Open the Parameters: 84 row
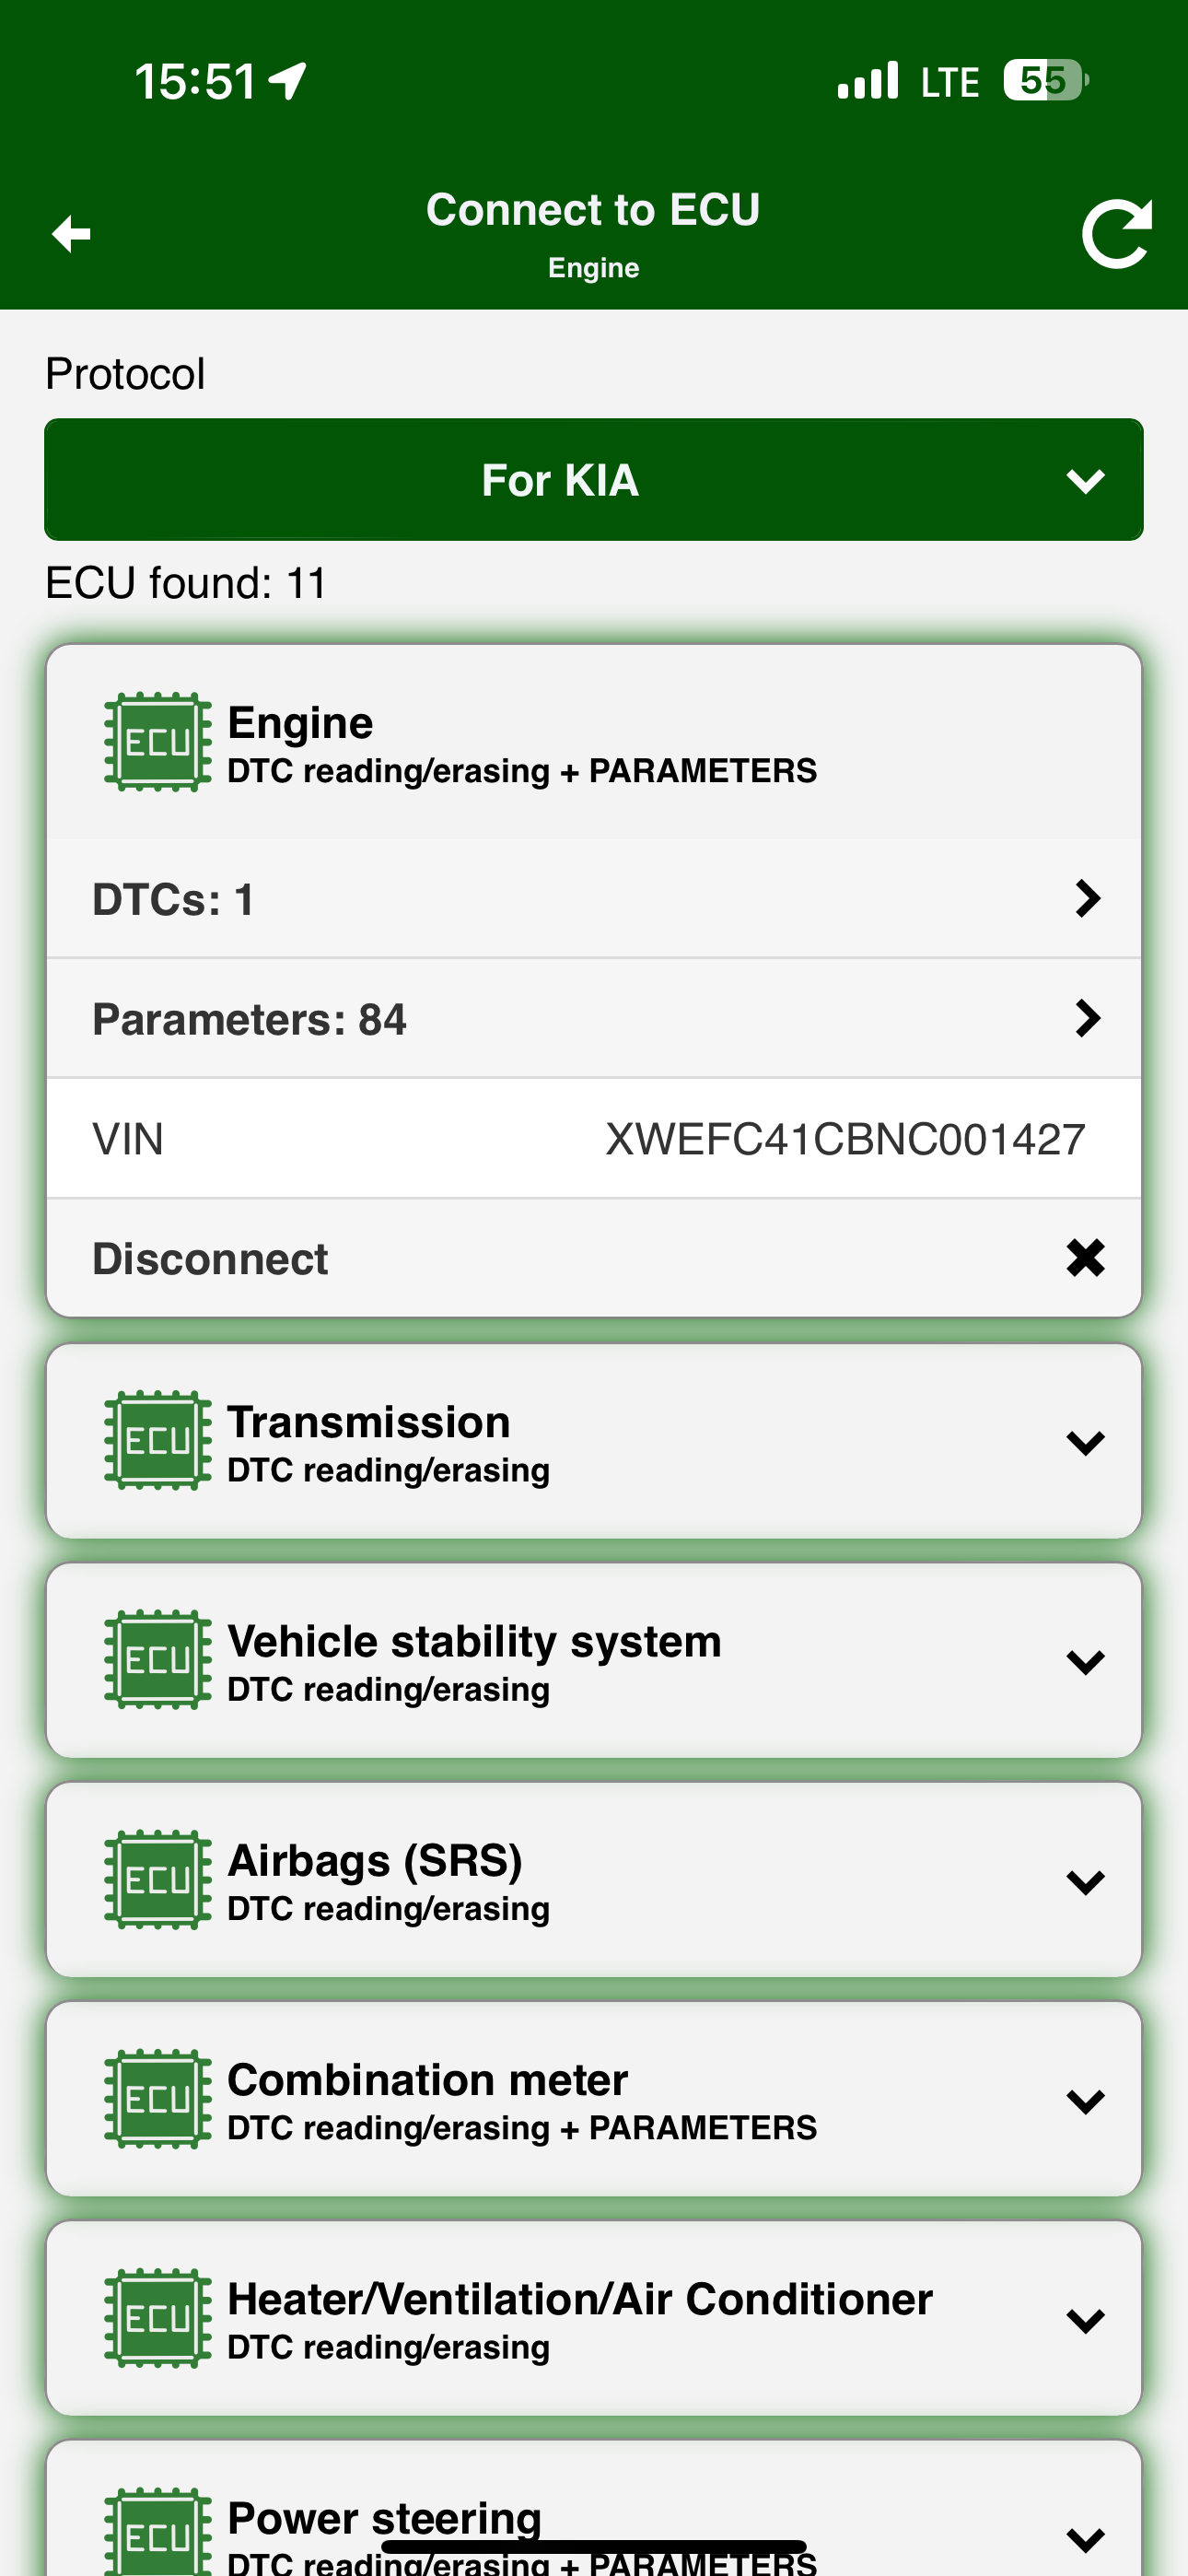1188x2576 pixels. tap(594, 1019)
